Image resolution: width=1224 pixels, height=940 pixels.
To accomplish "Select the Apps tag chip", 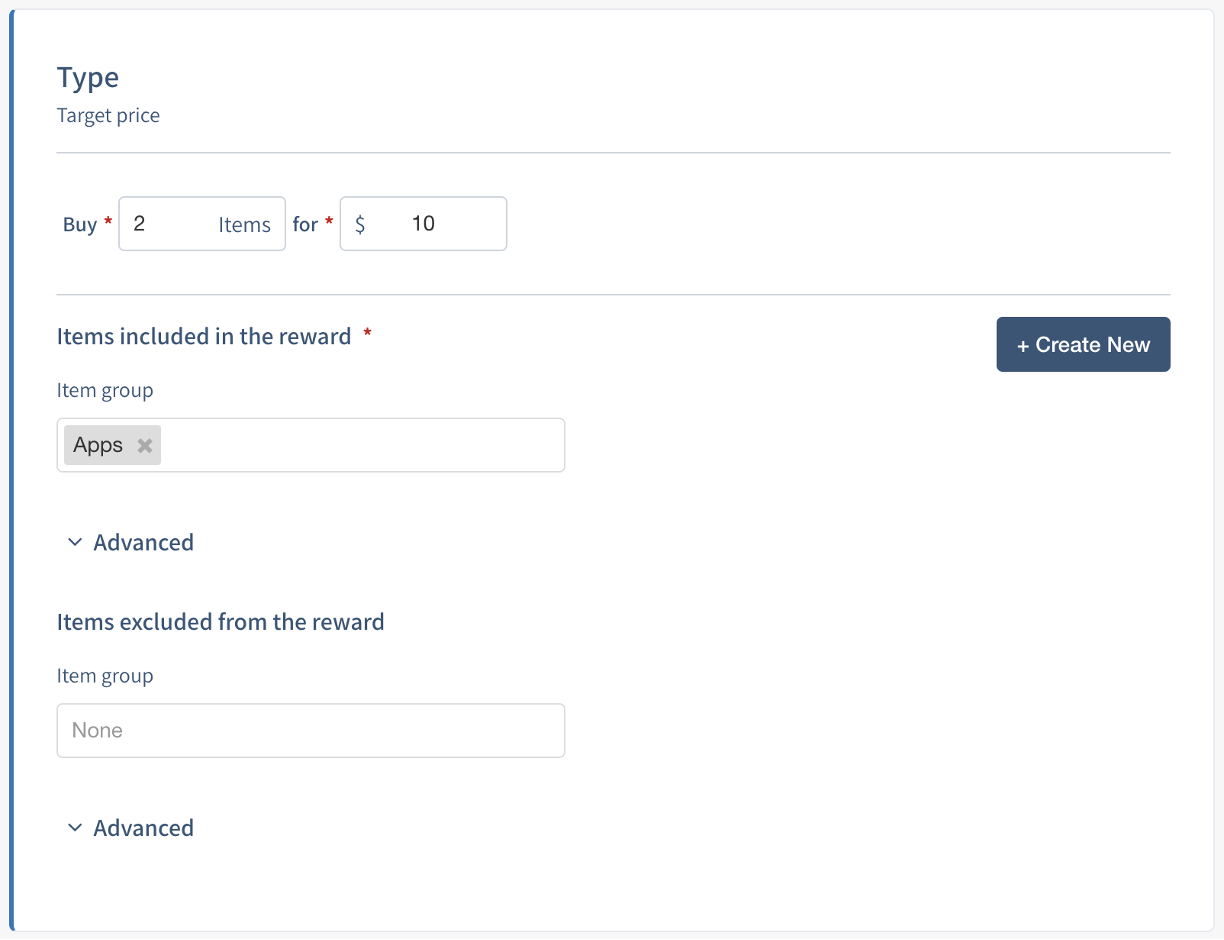I will coord(98,445).
